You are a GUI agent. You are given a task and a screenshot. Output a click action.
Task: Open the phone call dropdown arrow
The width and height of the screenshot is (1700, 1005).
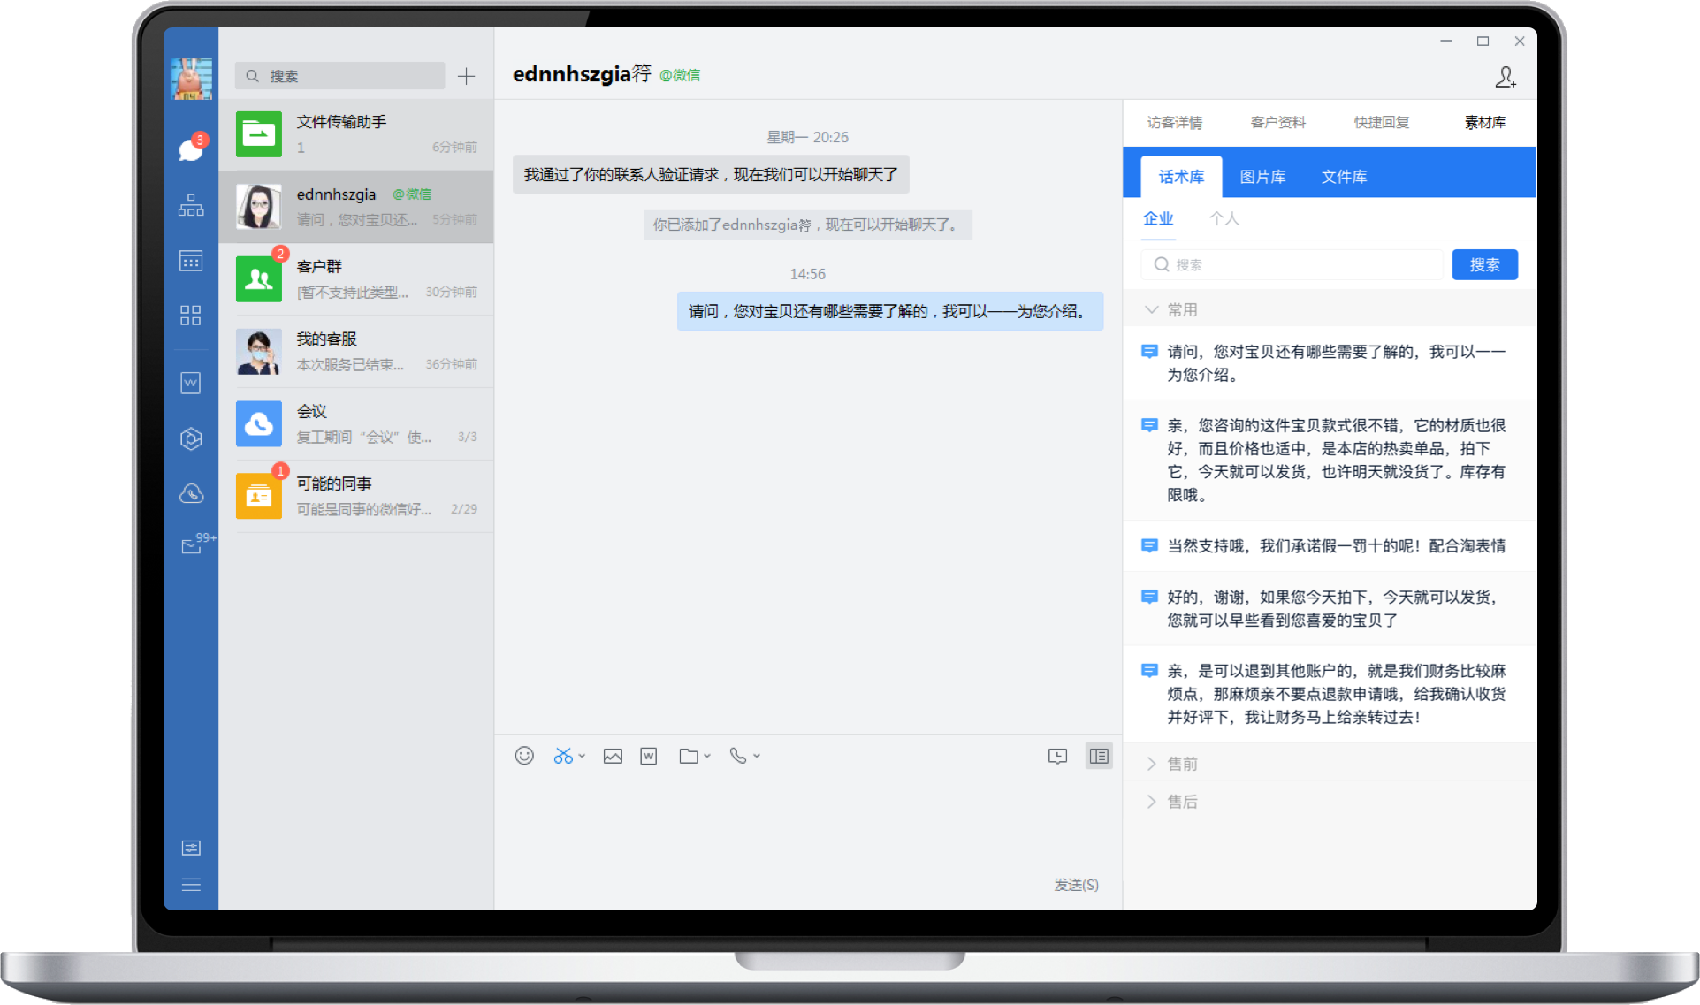(757, 756)
